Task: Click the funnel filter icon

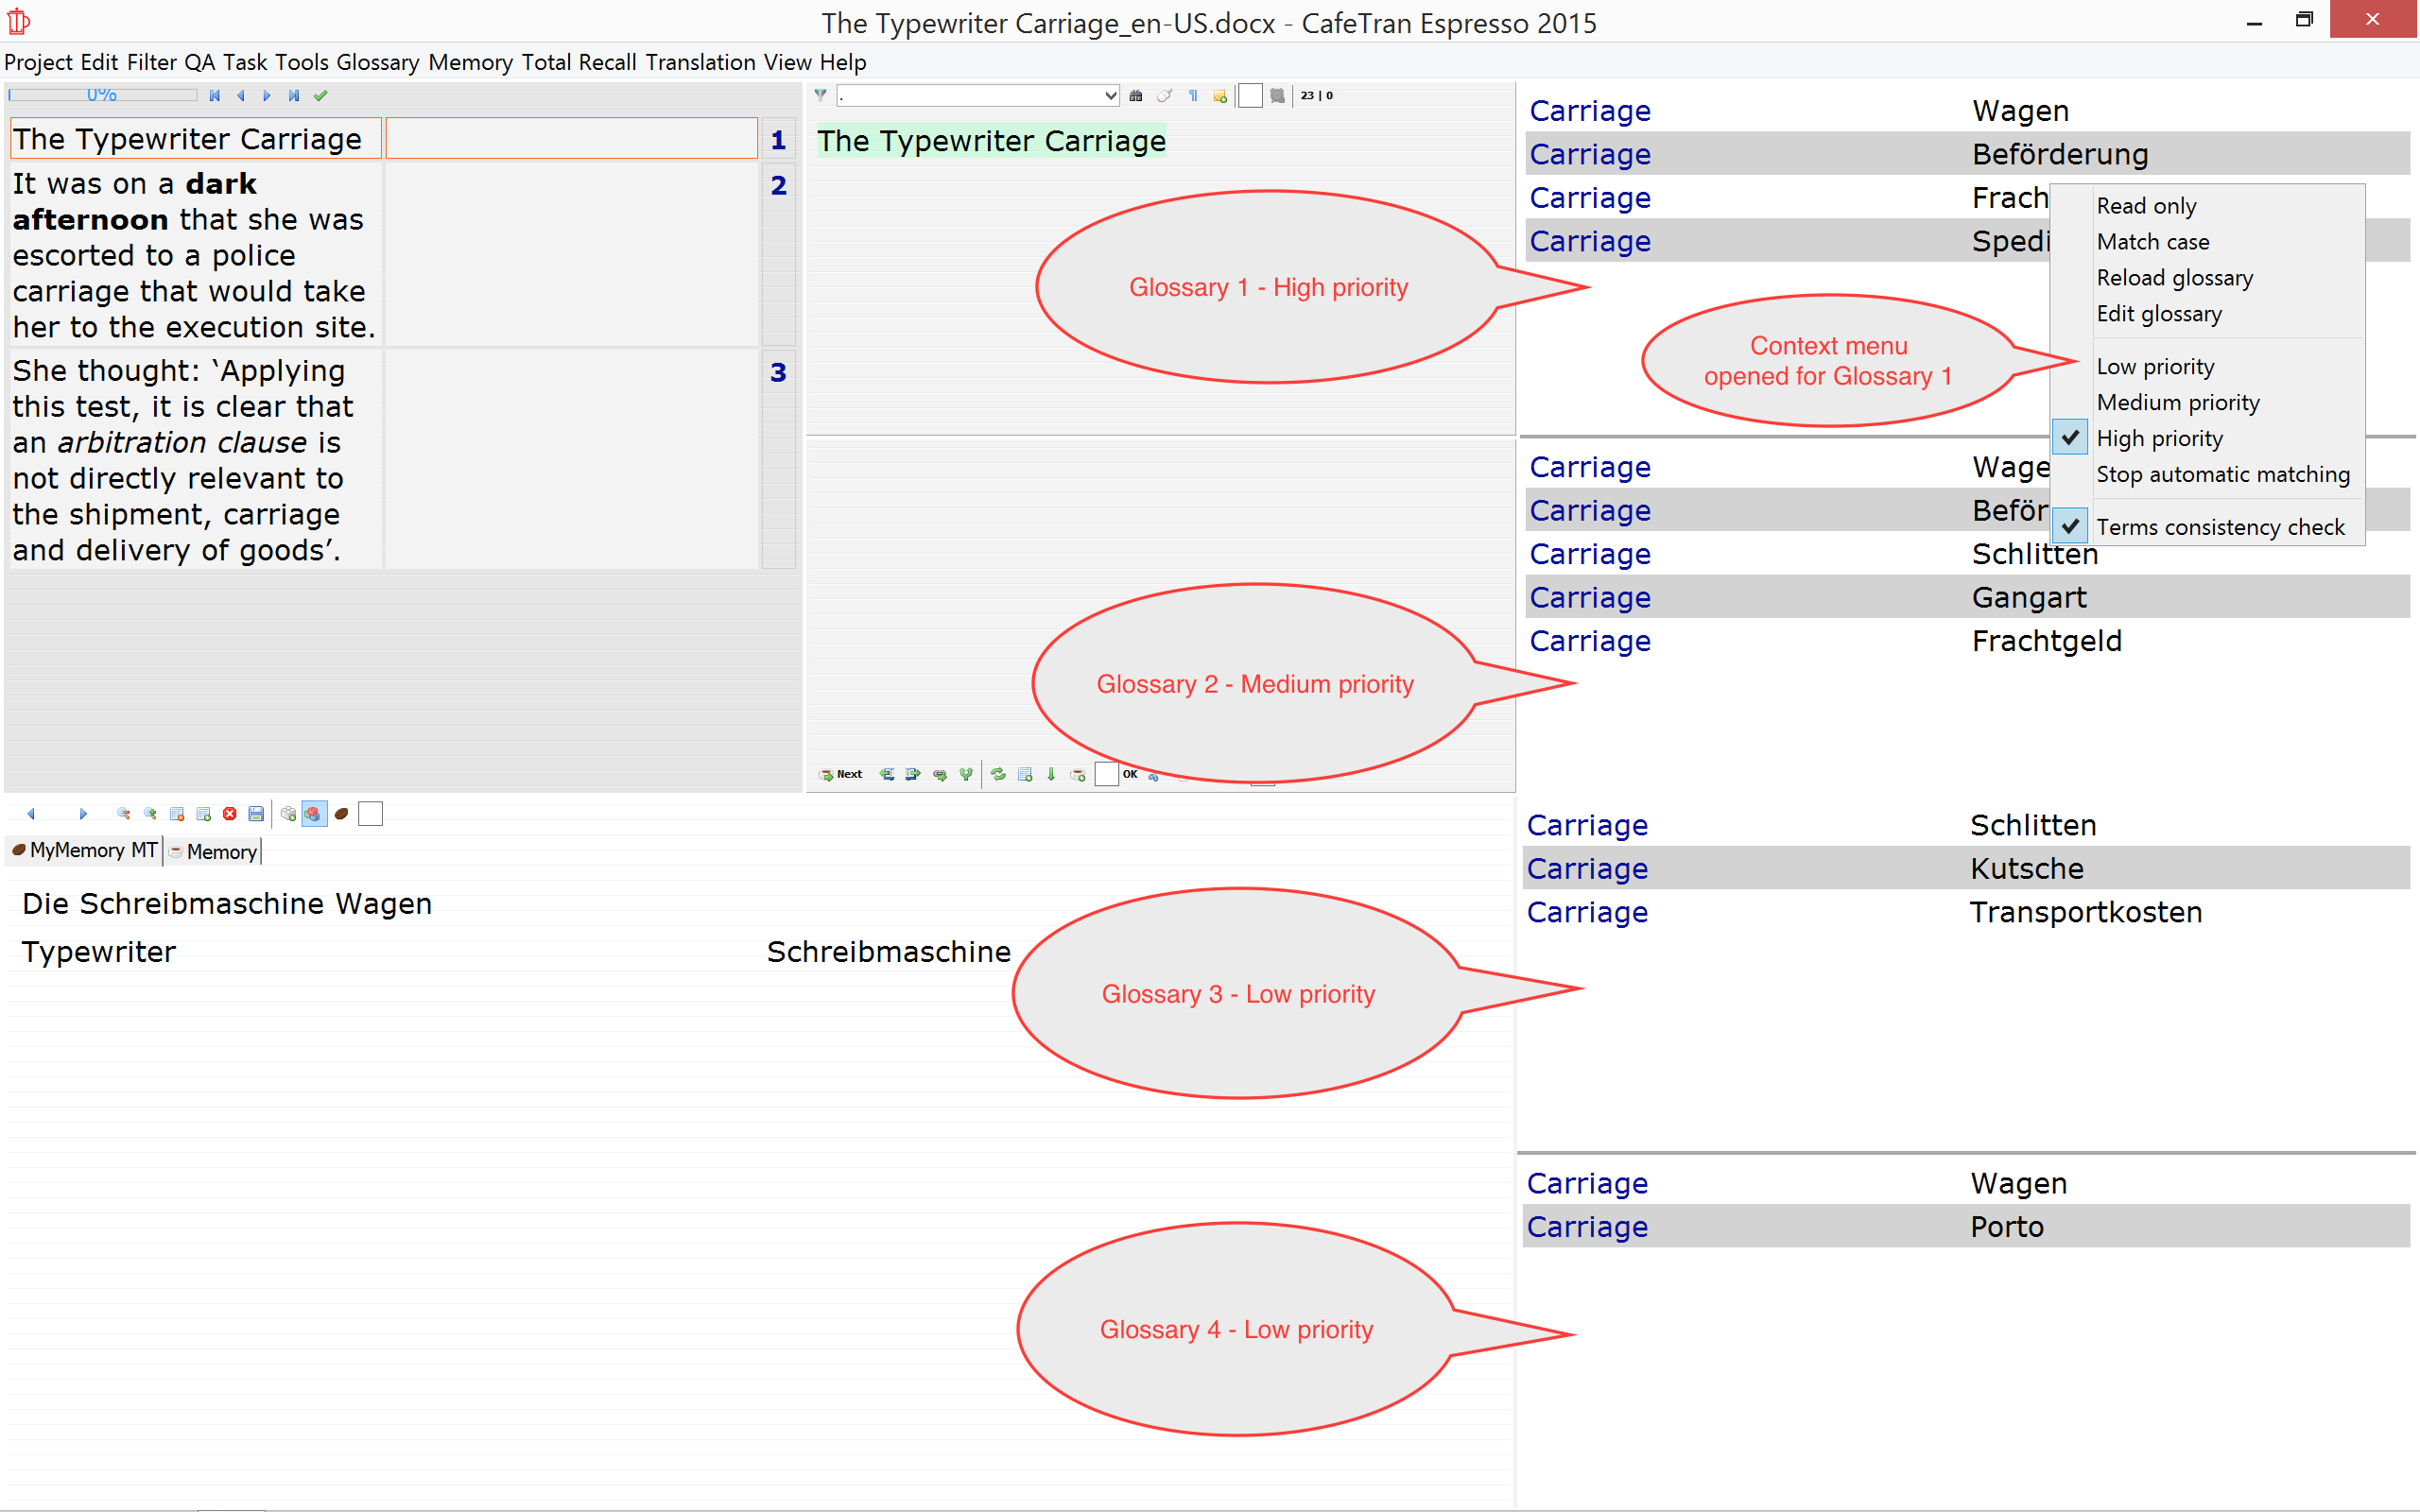Action: click(820, 96)
